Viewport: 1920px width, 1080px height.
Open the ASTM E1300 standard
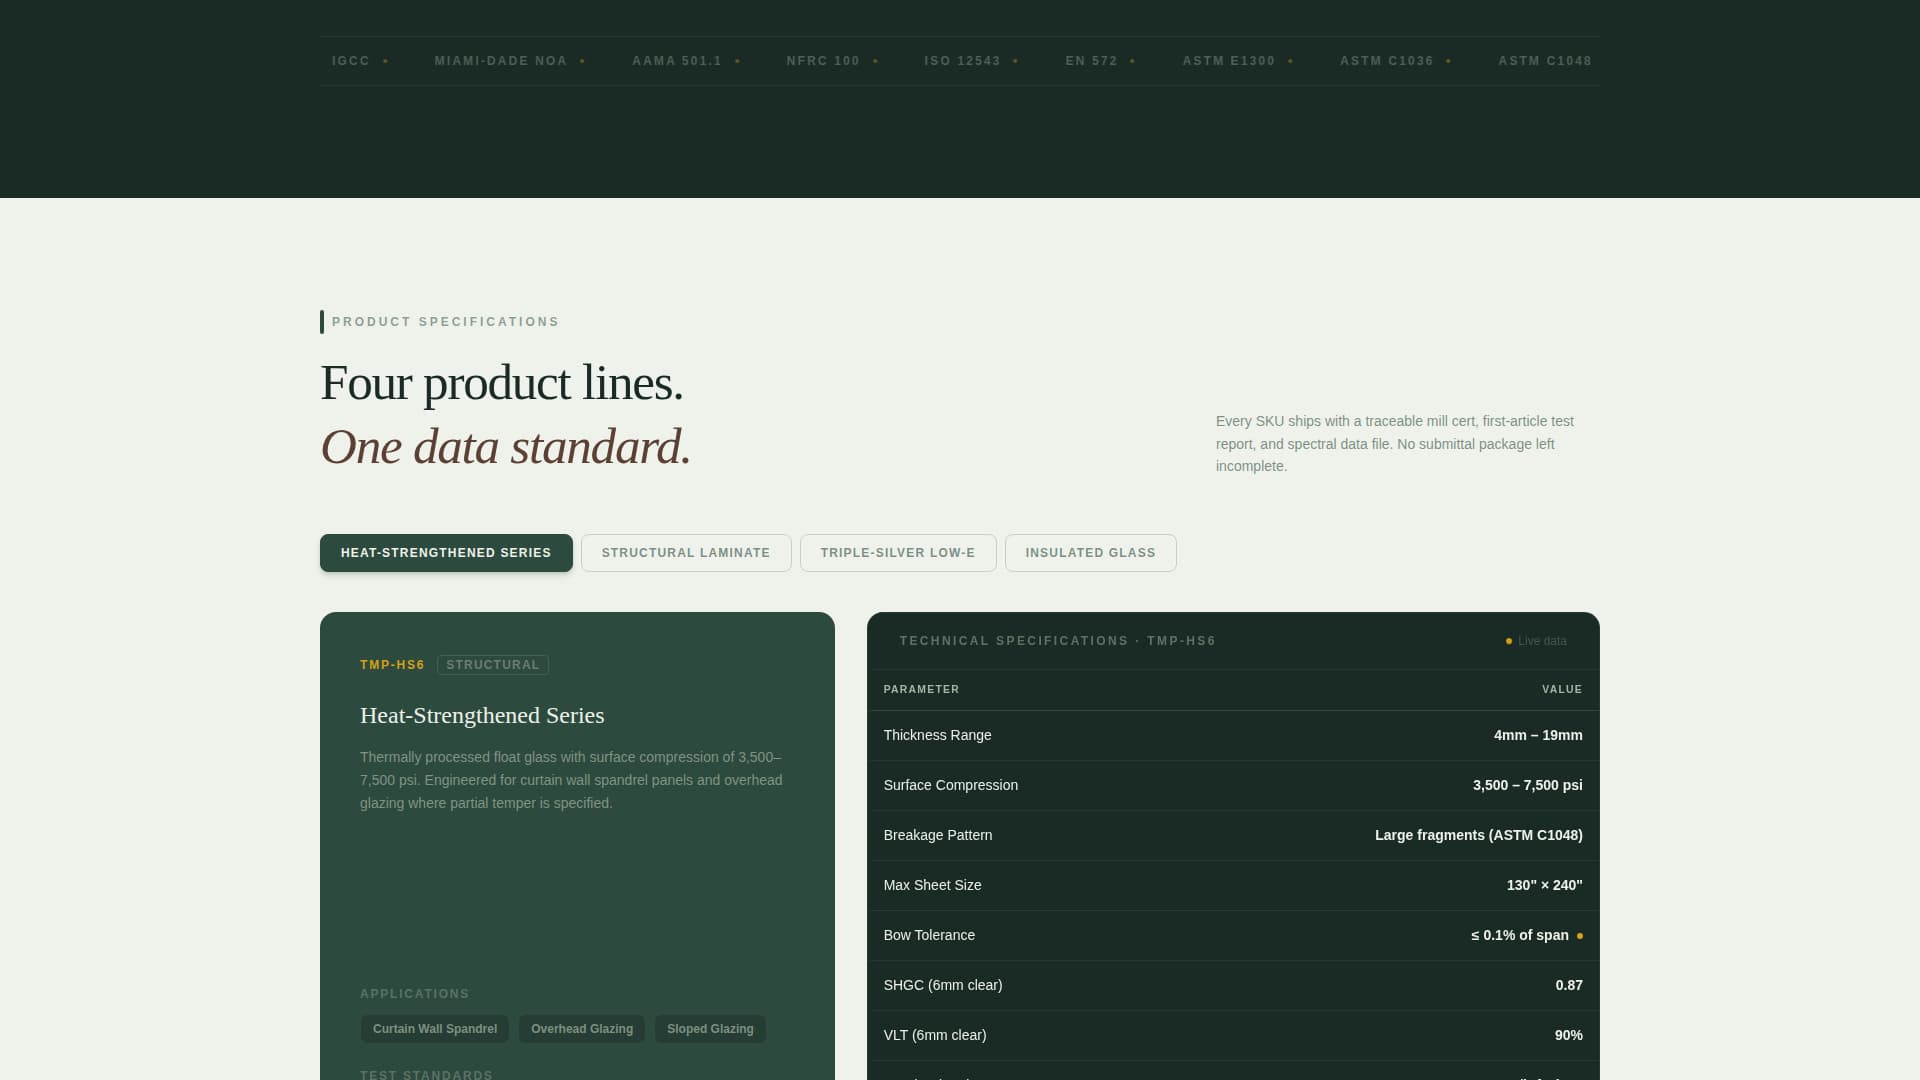coord(1228,60)
